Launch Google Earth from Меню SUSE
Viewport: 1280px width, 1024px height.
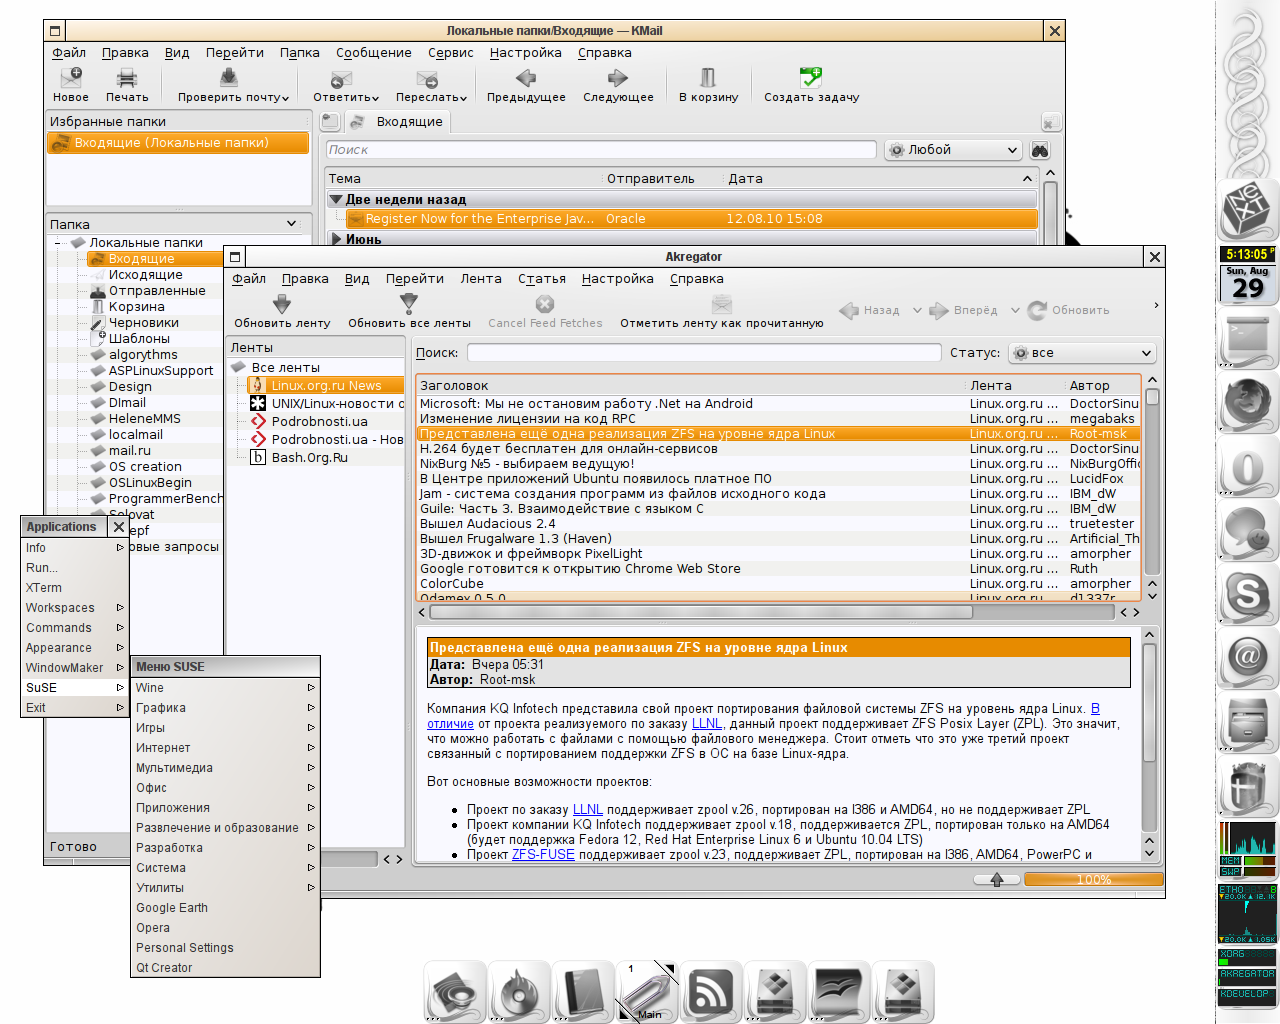click(225, 908)
